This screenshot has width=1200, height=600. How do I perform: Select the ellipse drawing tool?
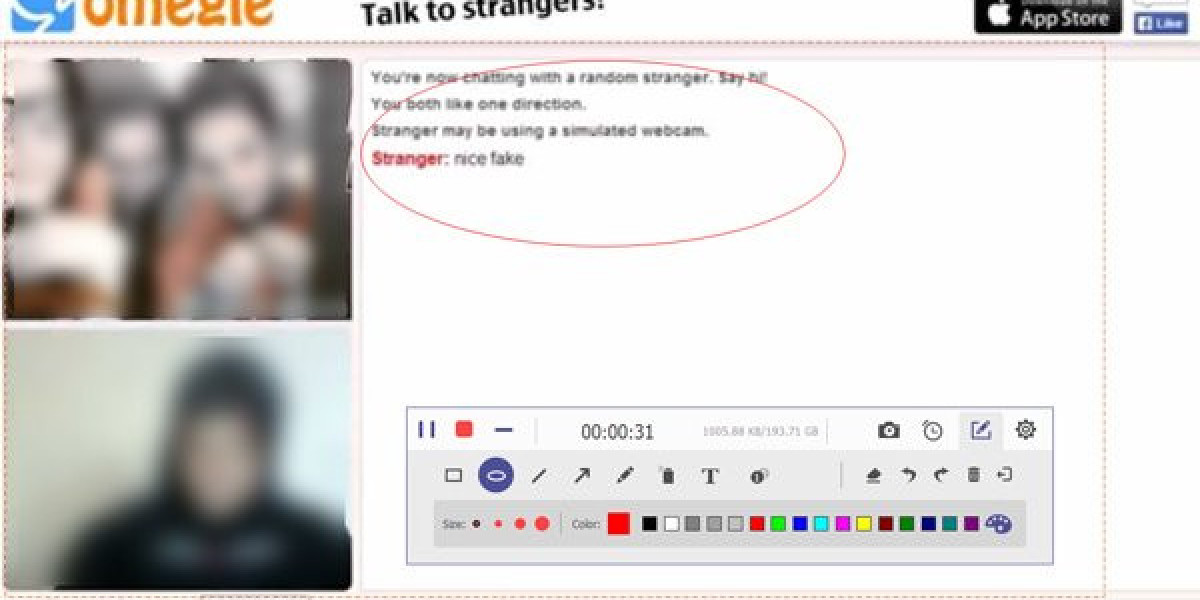click(x=496, y=475)
